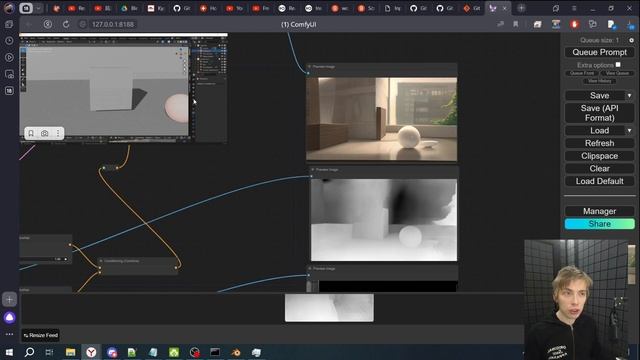640x360 pixels.
Task: Open the terminal window taskbar icon
Action: pos(215,352)
